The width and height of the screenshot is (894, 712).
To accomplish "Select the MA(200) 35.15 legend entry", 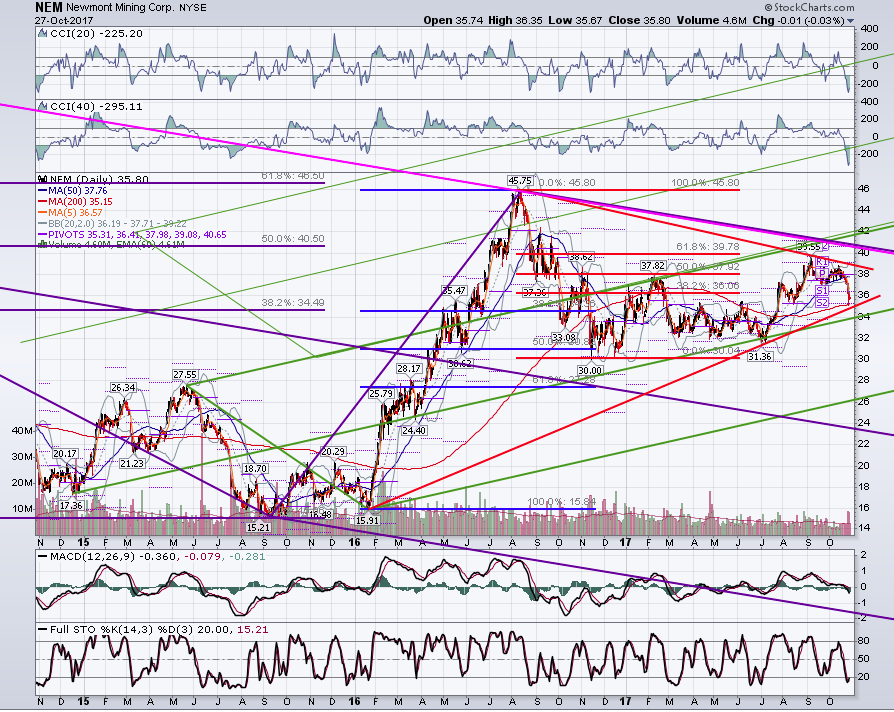I will 75,202.
